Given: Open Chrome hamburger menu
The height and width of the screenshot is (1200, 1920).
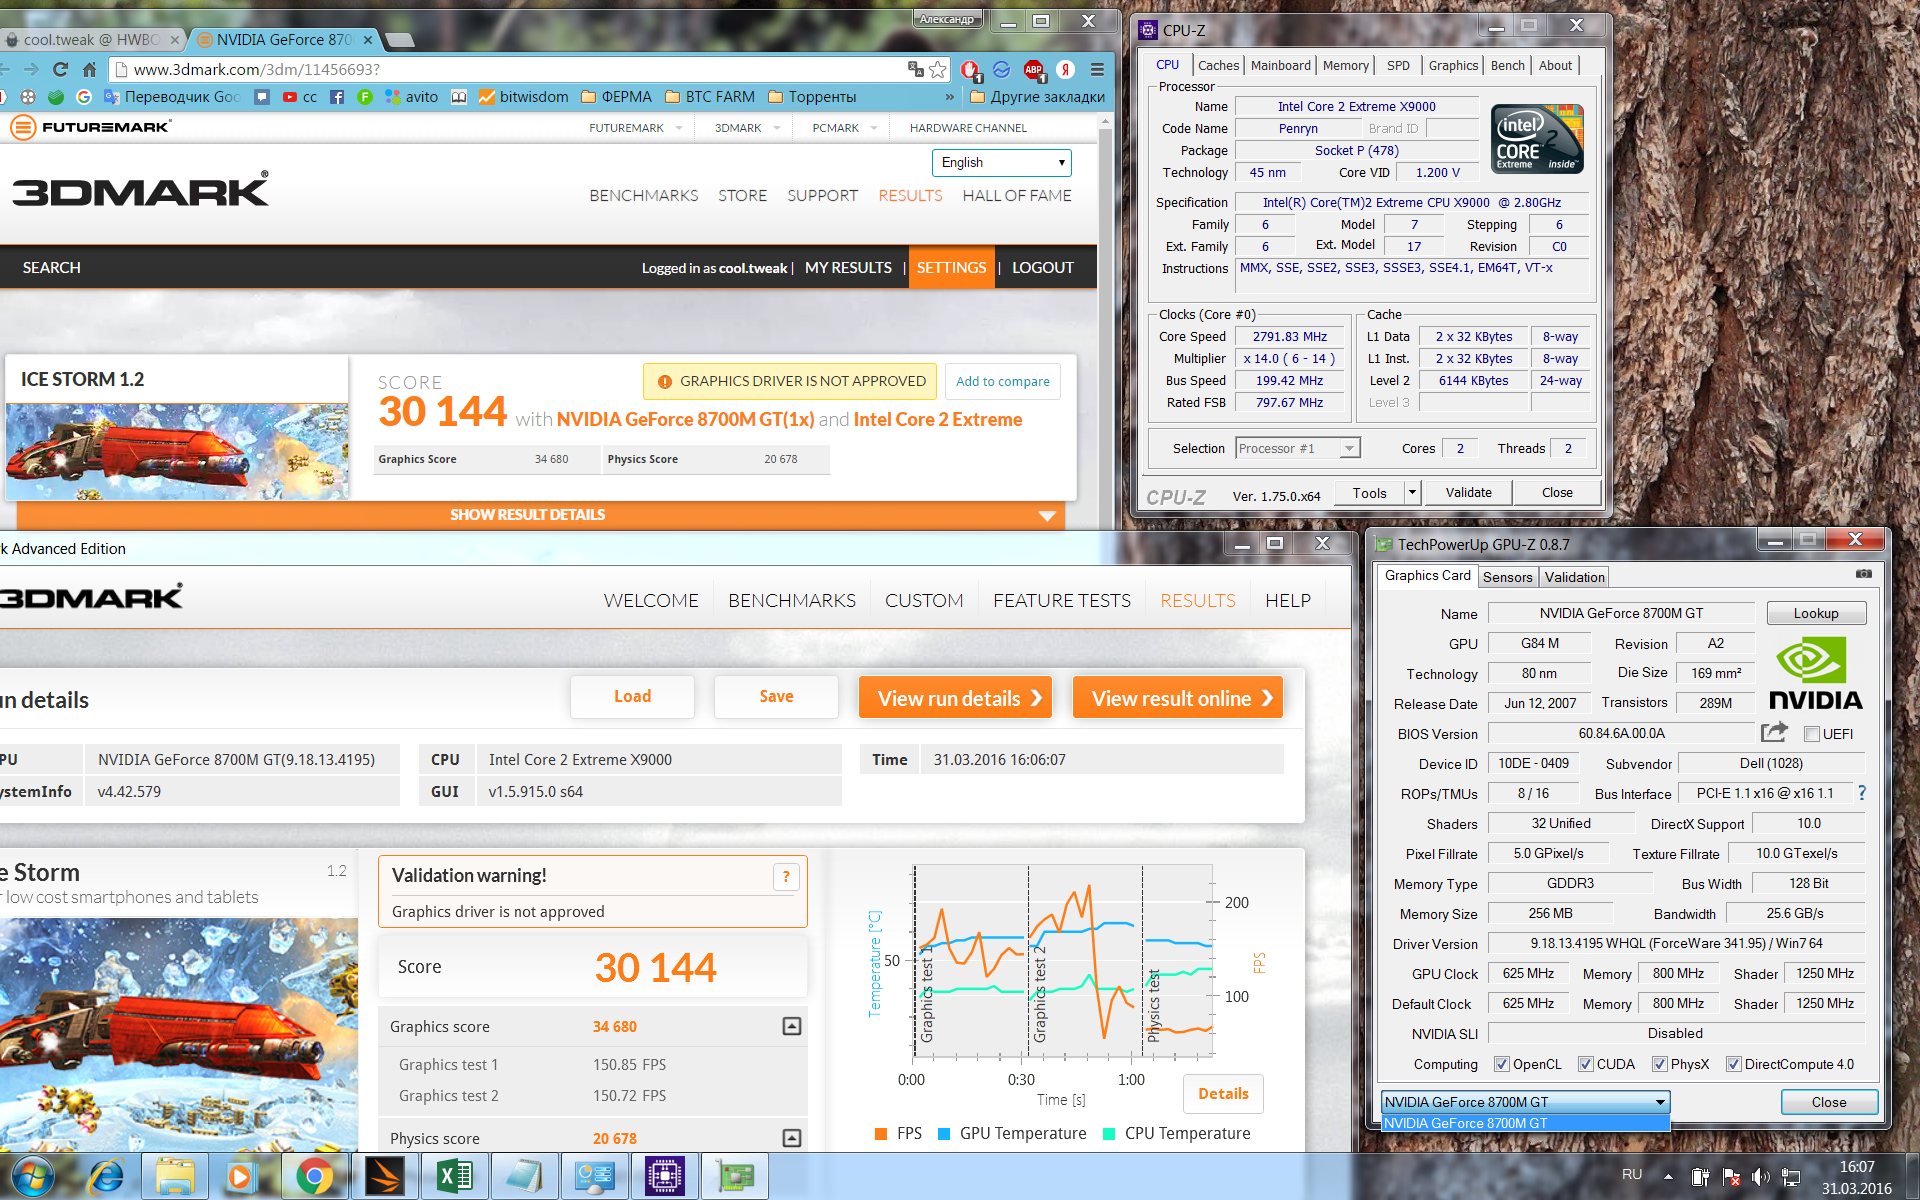Looking at the screenshot, I should click(1097, 69).
